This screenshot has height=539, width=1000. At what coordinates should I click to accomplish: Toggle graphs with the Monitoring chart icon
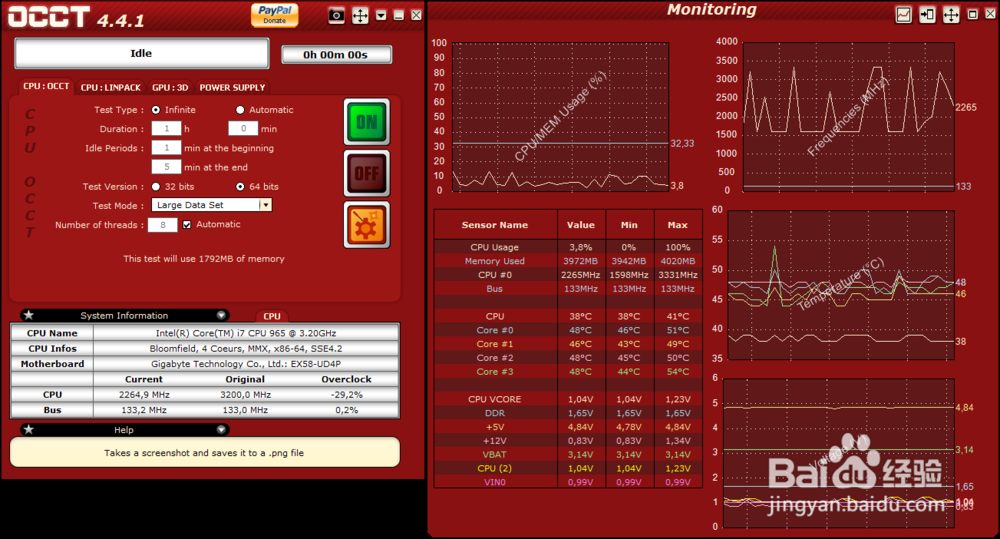pos(904,15)
